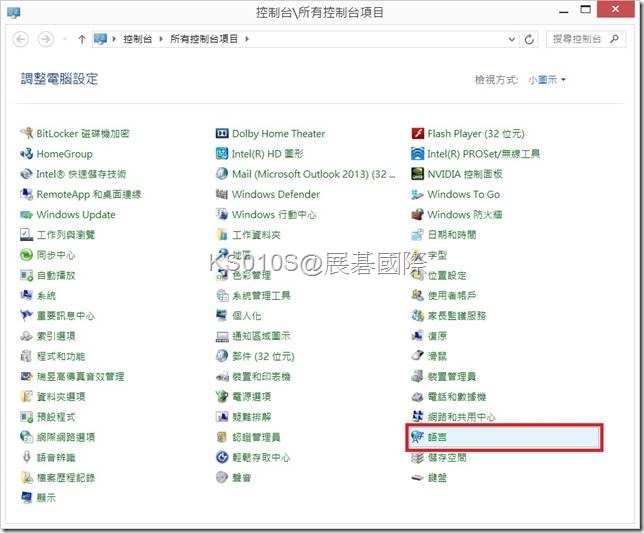Open the recent locations dropdown arrow

point(64,39)
